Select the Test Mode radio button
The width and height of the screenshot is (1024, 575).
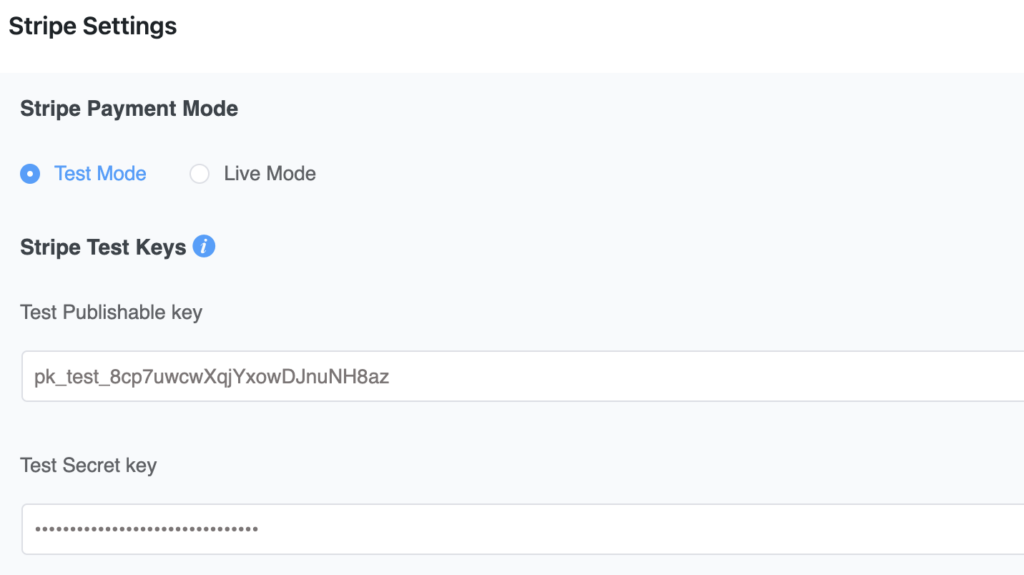30,174
